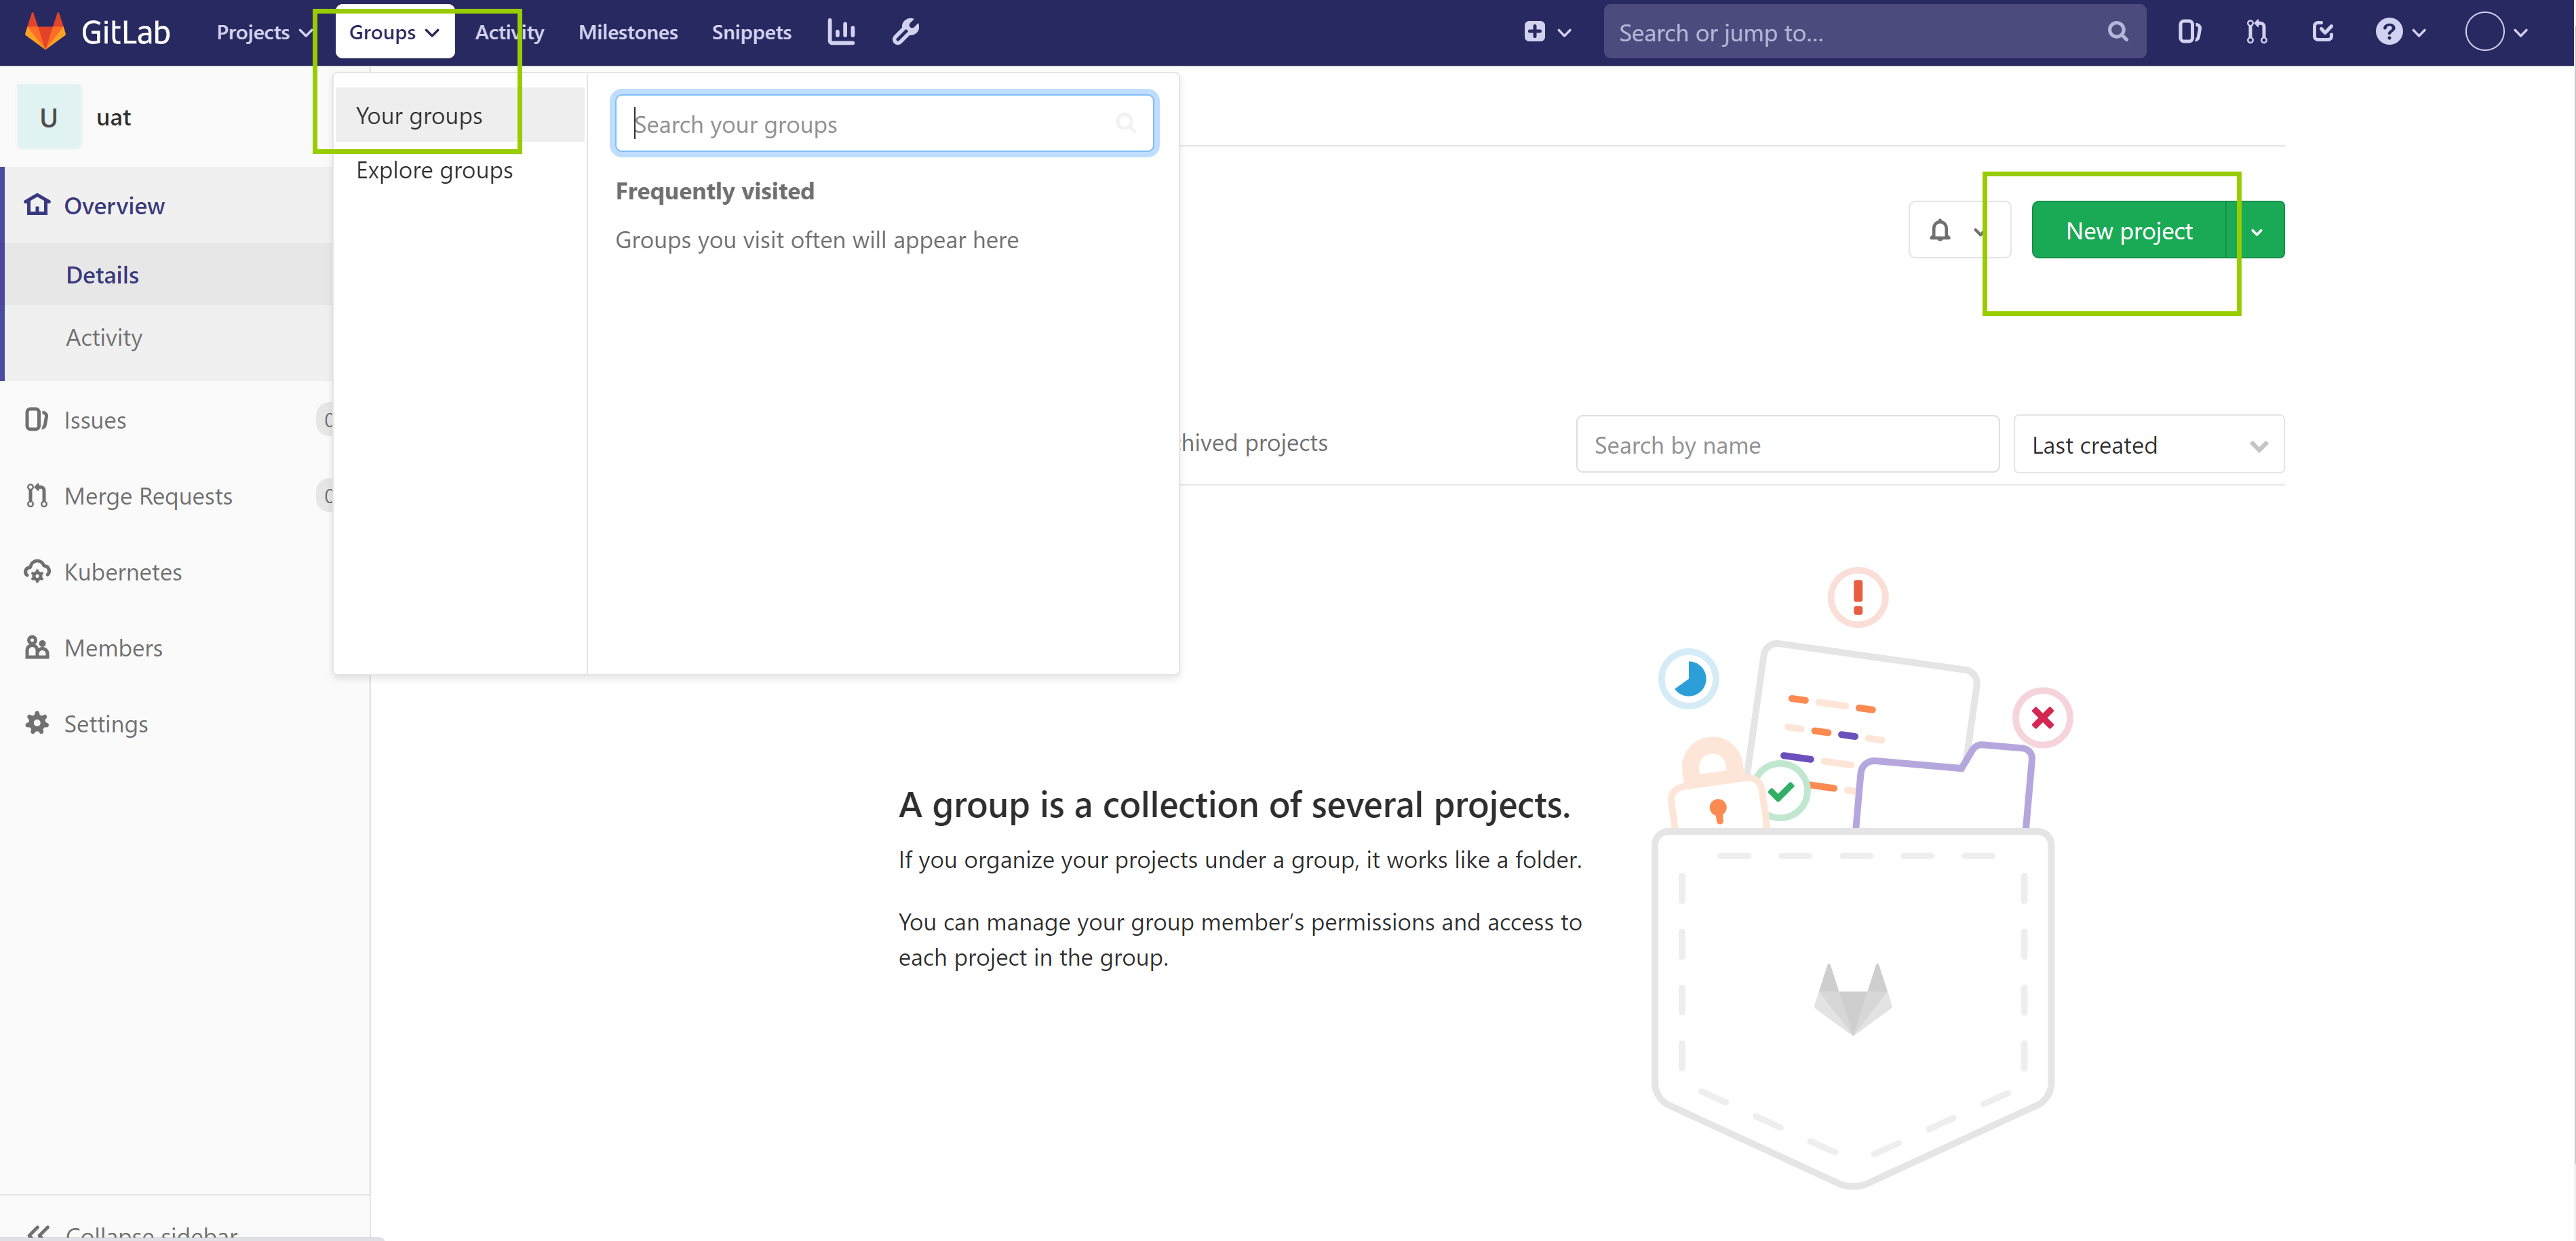The height and width of the screenshot is (1241, 2576).
Task: Open Milestones in the top navbar
Action: tap(628, 32)
